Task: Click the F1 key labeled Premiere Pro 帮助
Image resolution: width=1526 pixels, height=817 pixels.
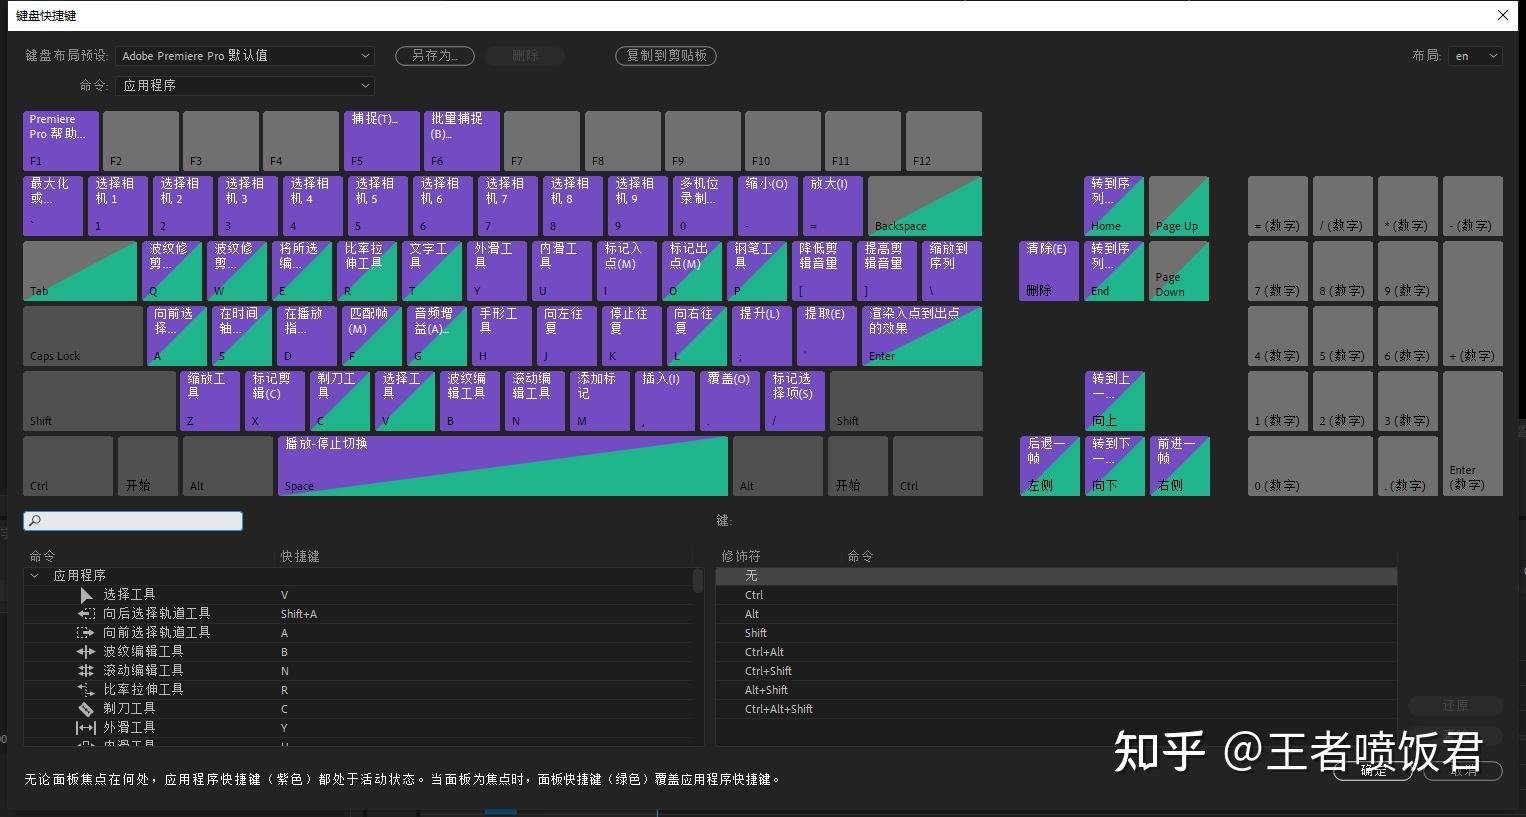Action: tap(61, 141)
